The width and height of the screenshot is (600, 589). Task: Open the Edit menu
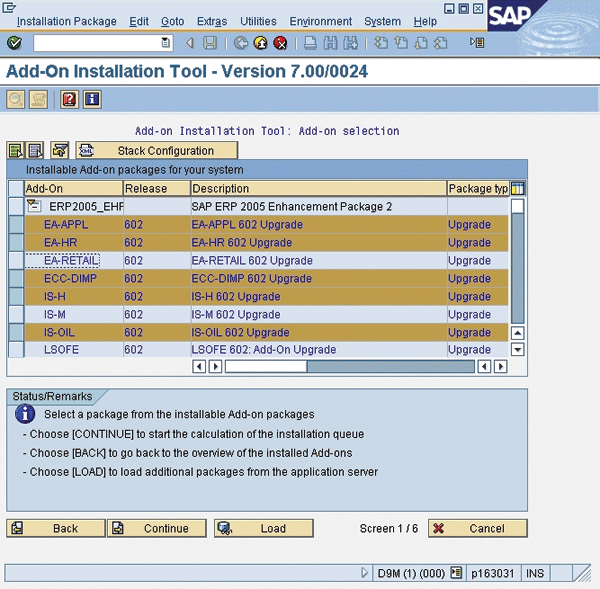139,21
